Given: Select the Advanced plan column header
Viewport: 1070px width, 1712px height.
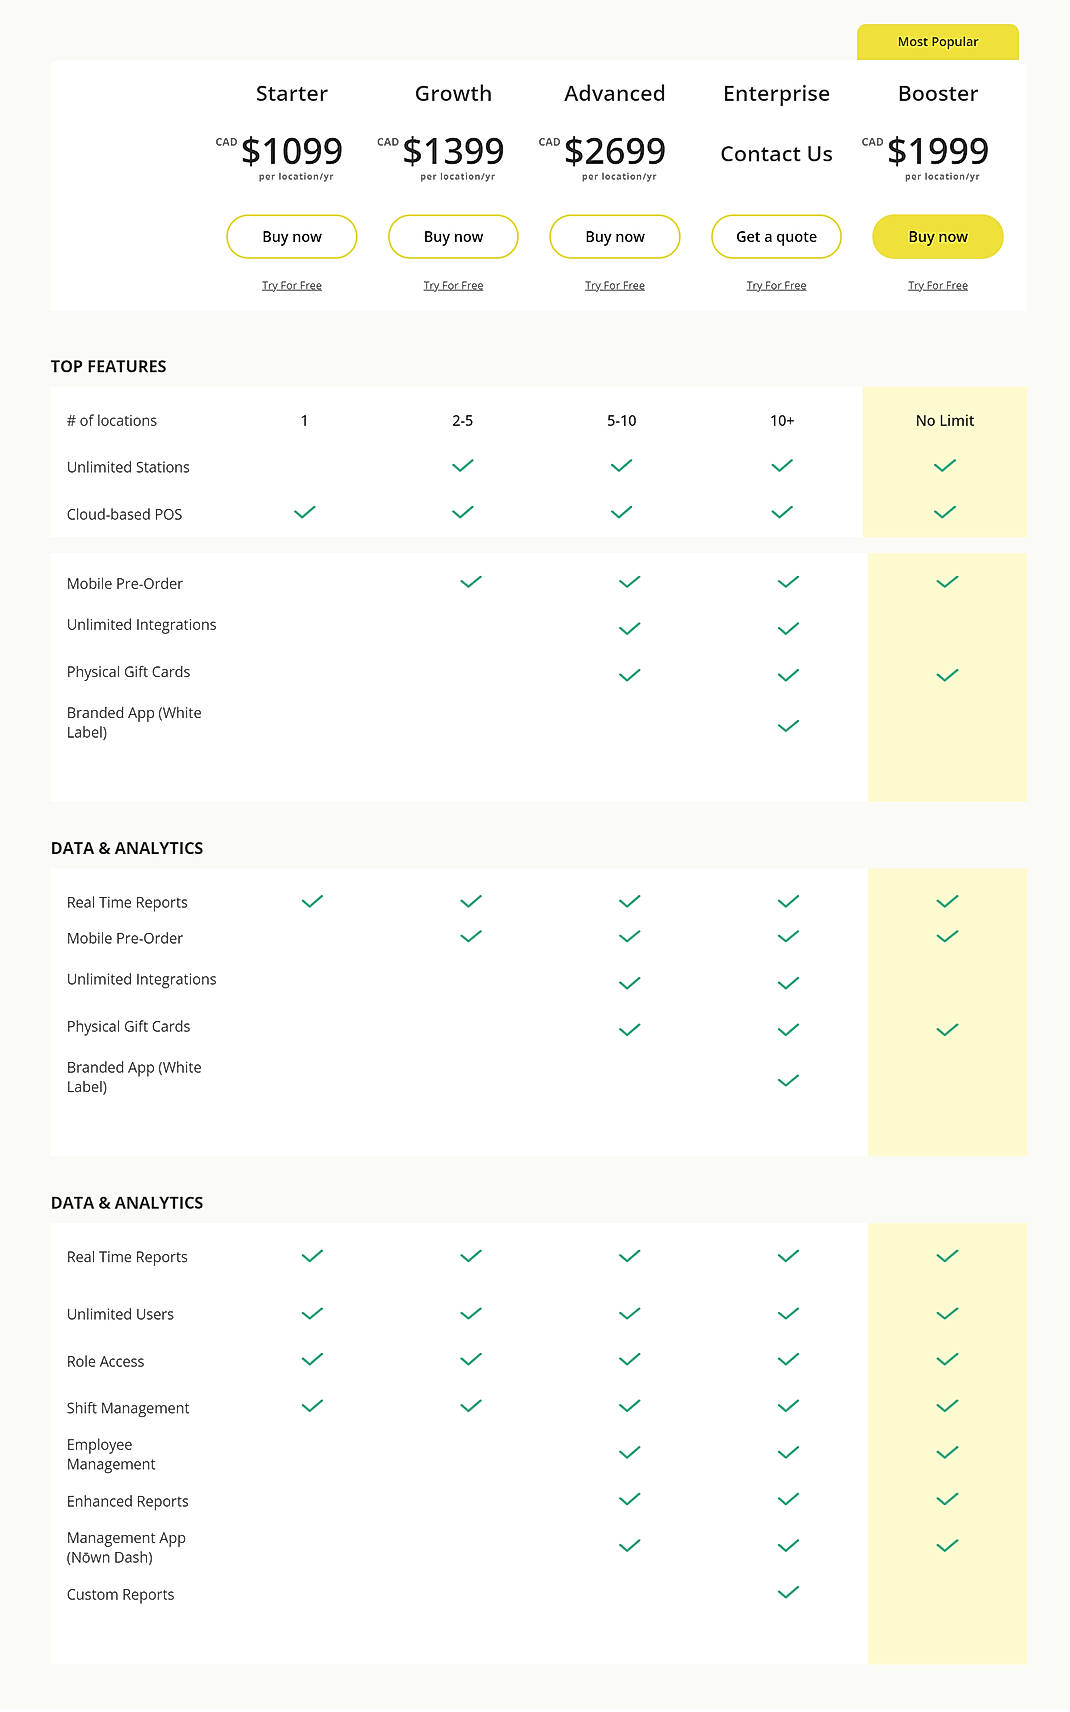Looking at the screenshot, I should tap(614, 93).
